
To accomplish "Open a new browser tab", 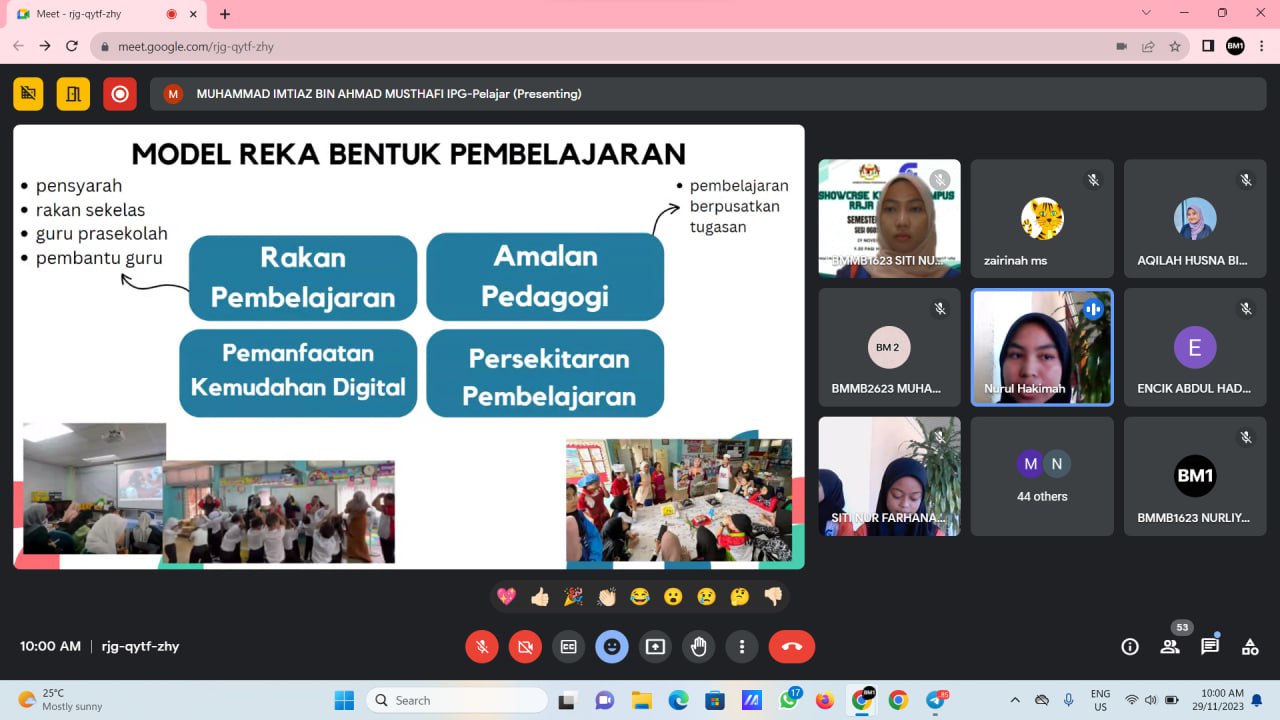I will [x=225, y=14].
